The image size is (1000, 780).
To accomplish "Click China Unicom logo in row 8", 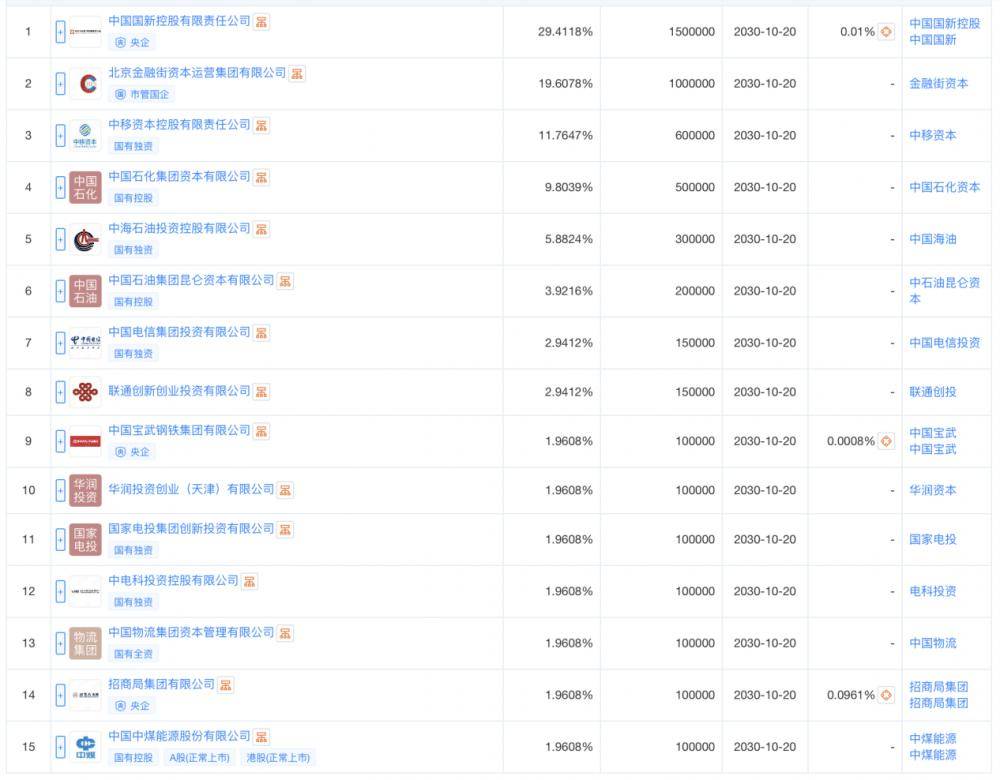I will coord(86,391).
